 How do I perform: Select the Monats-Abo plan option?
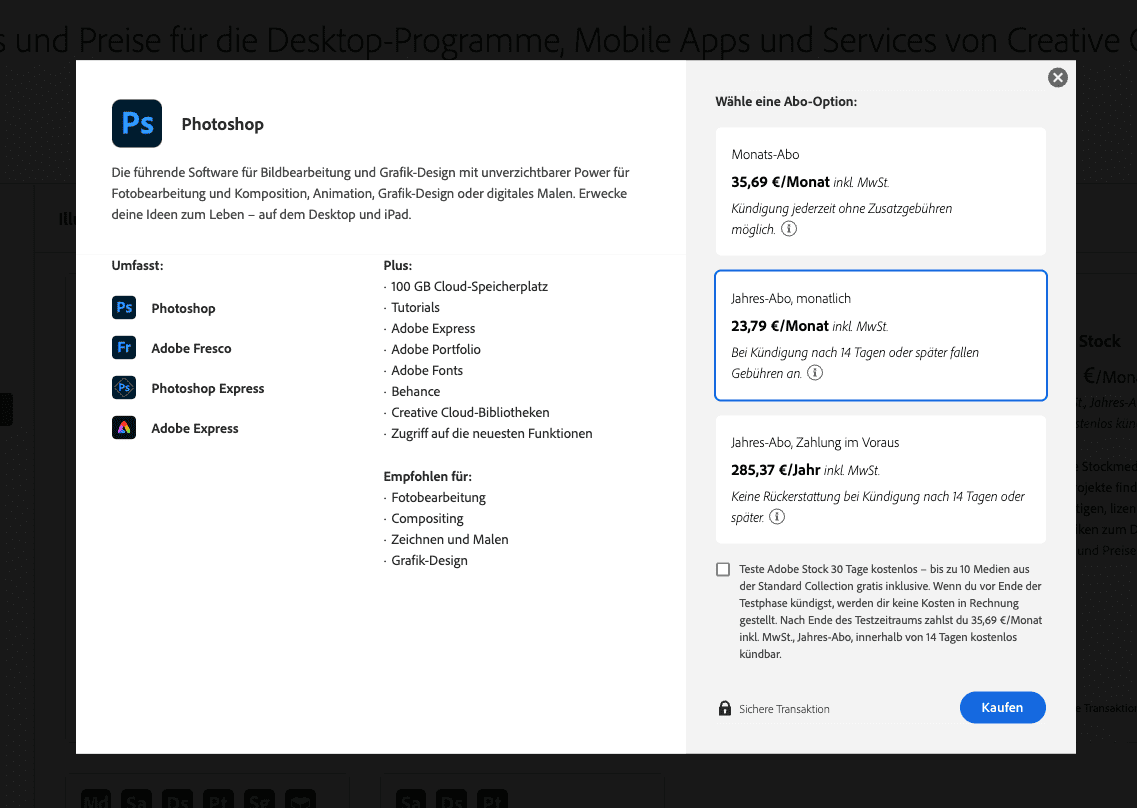880,191
